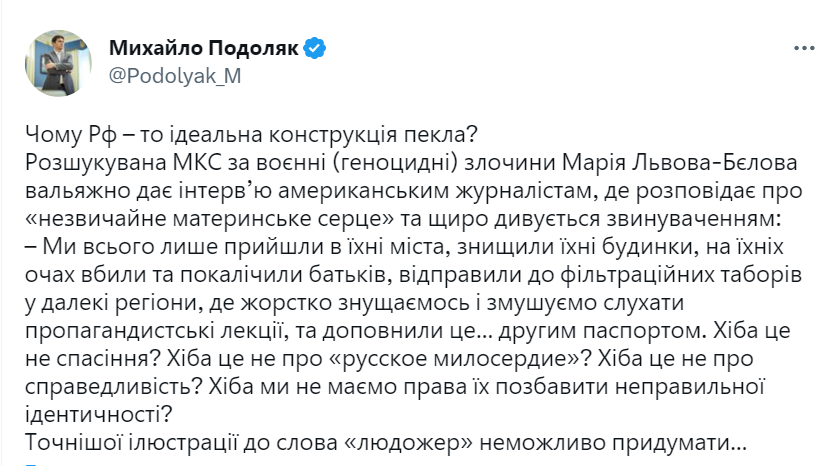835x466 pixels.
Task: Click the blue verified checkmark badge
Action: 314,48
